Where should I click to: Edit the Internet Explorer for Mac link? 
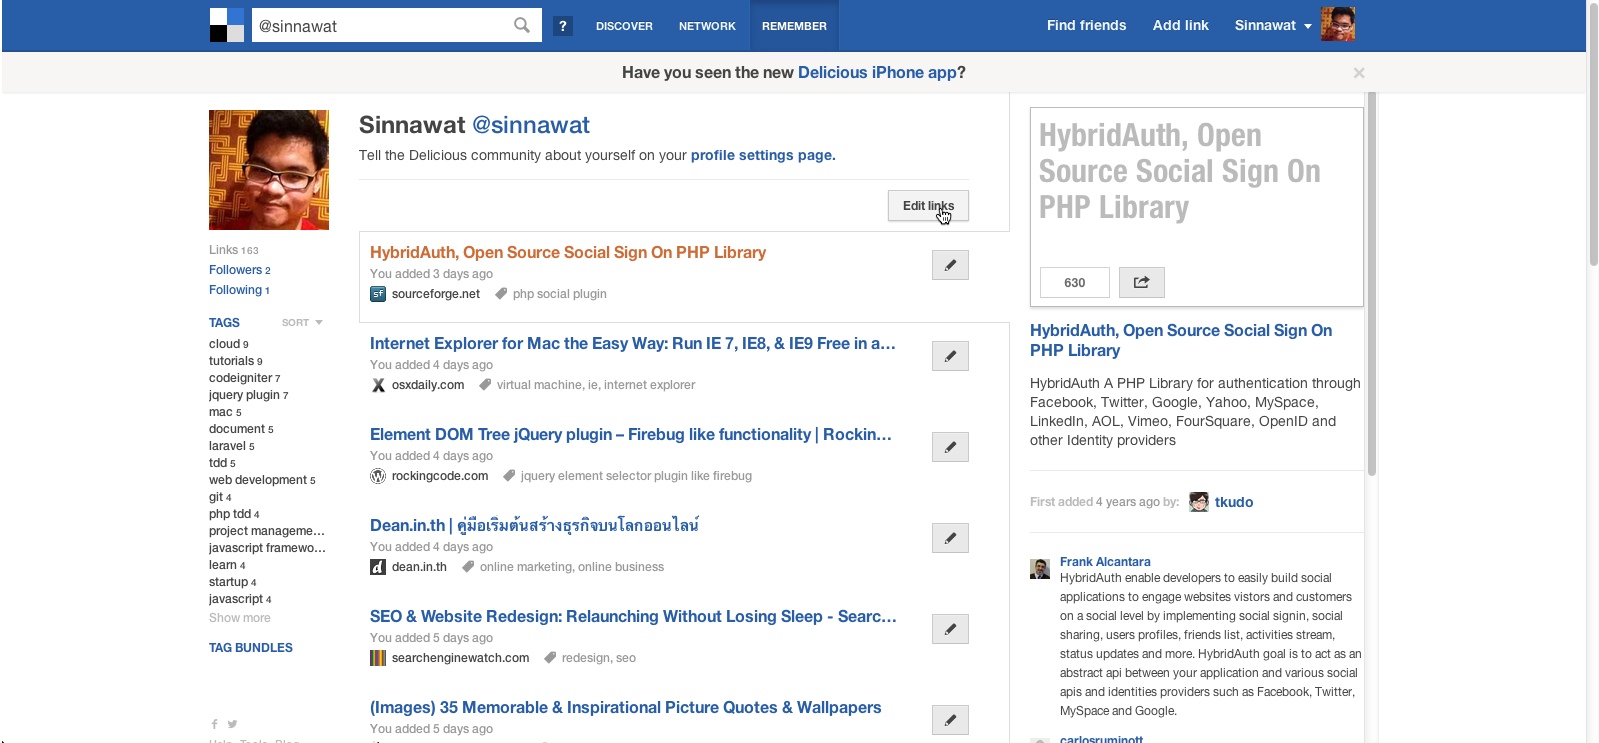click(x=950, y=356)
